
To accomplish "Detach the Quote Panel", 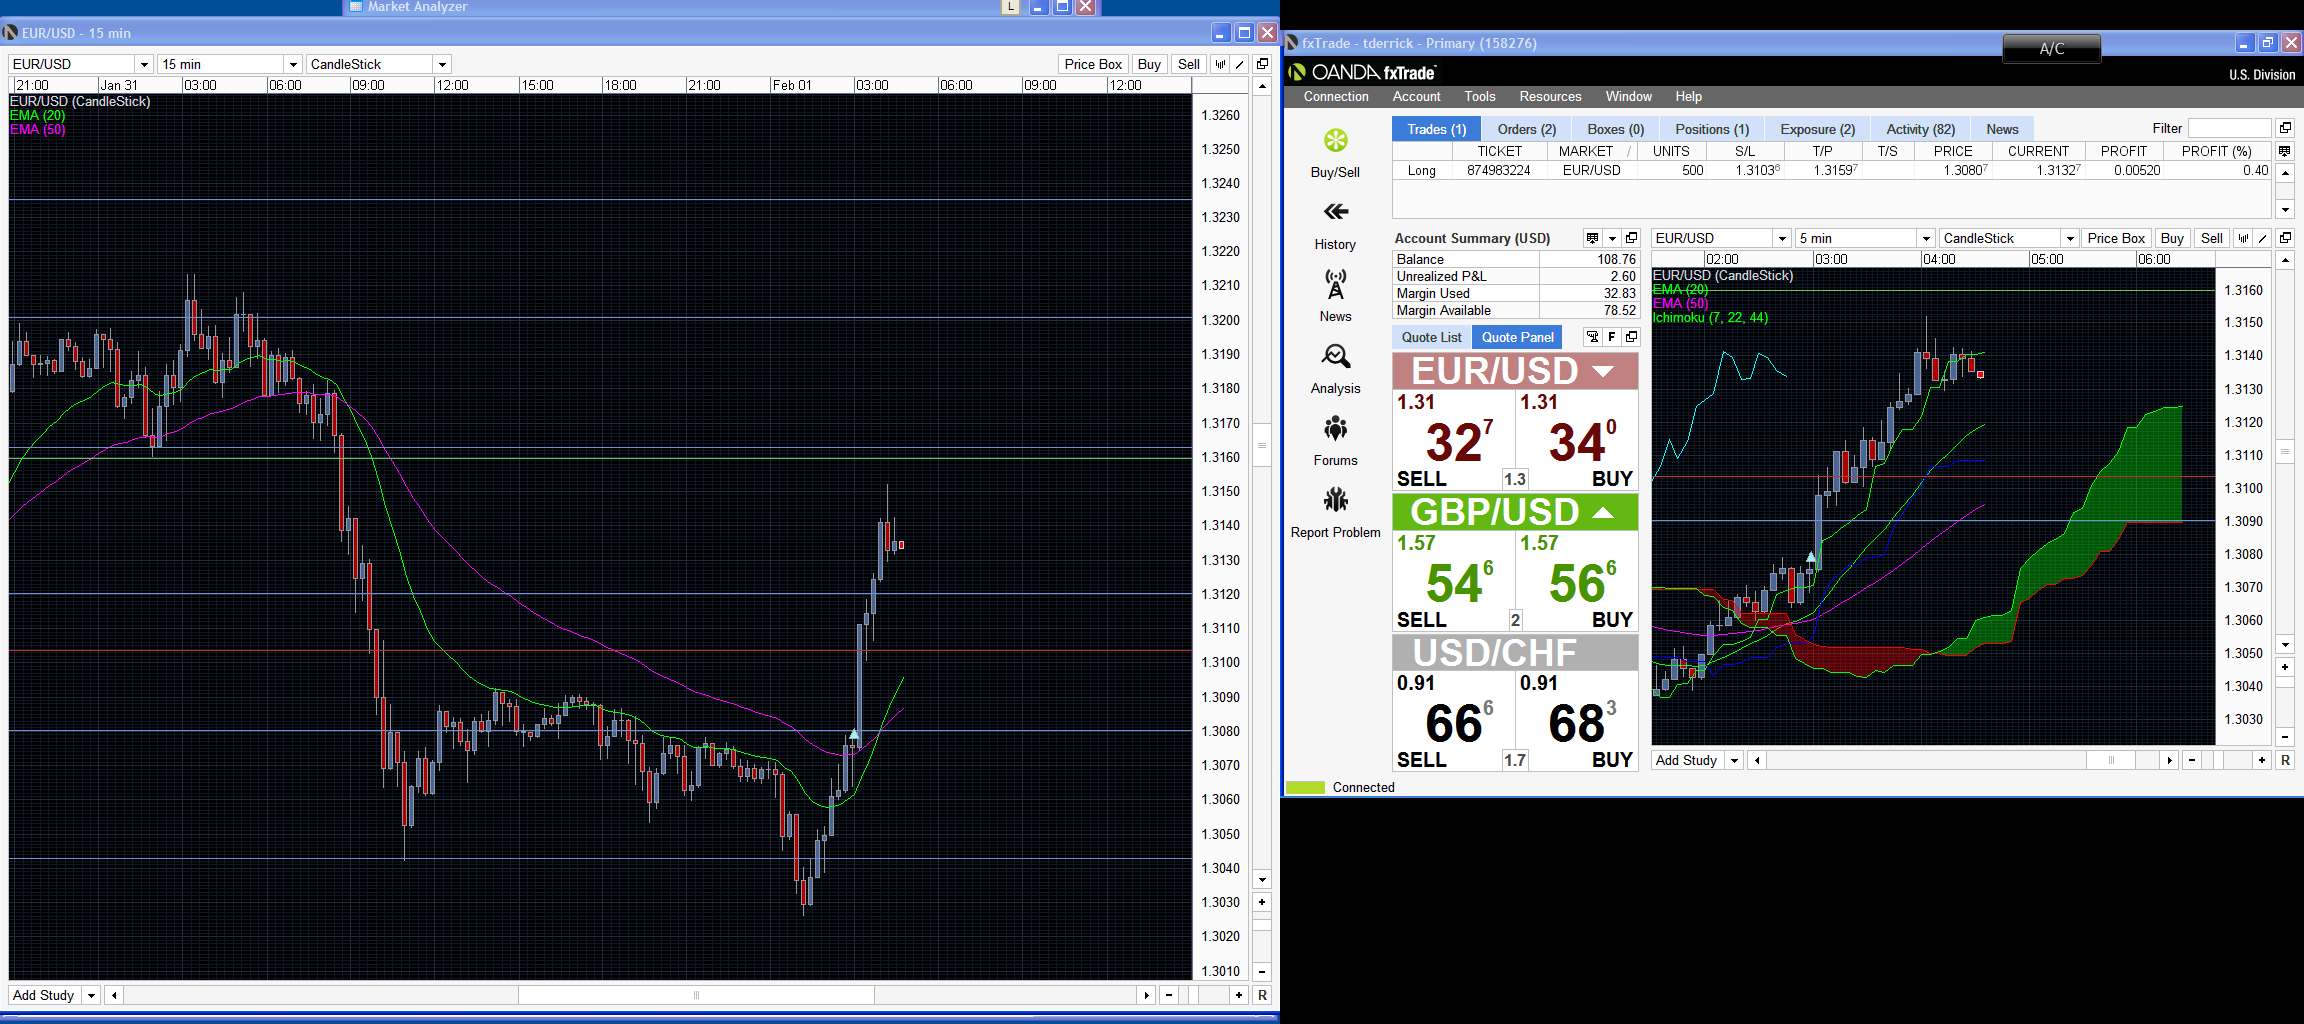I will click(1632, 337).
